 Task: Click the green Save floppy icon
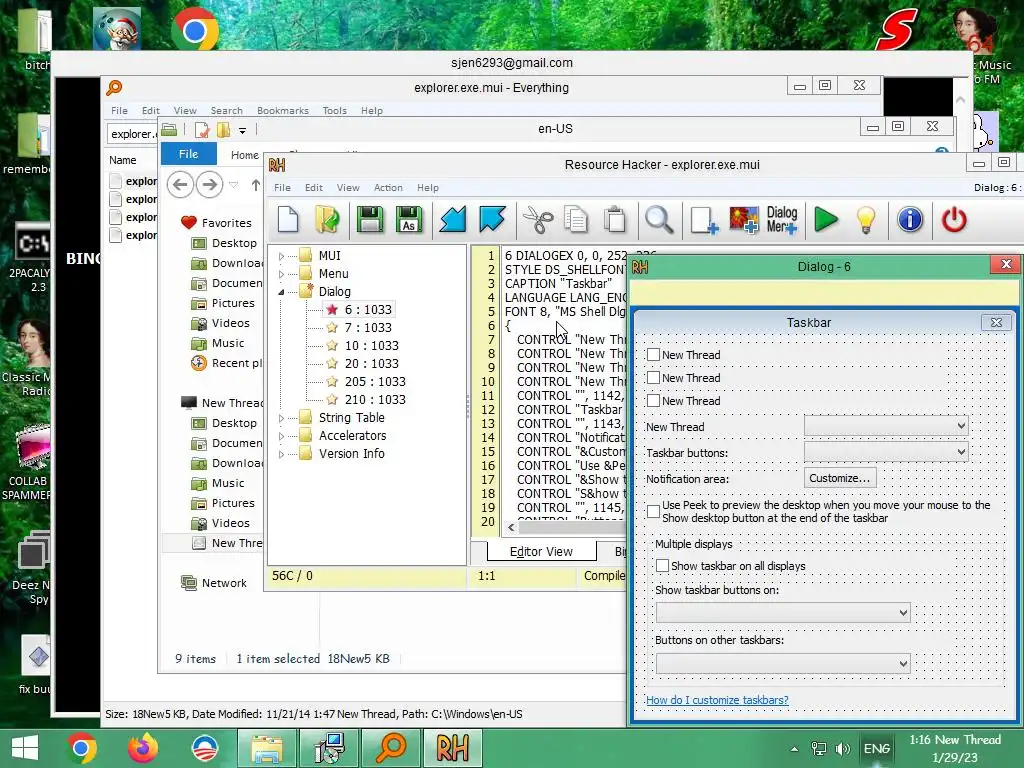[x=370, y=219]
